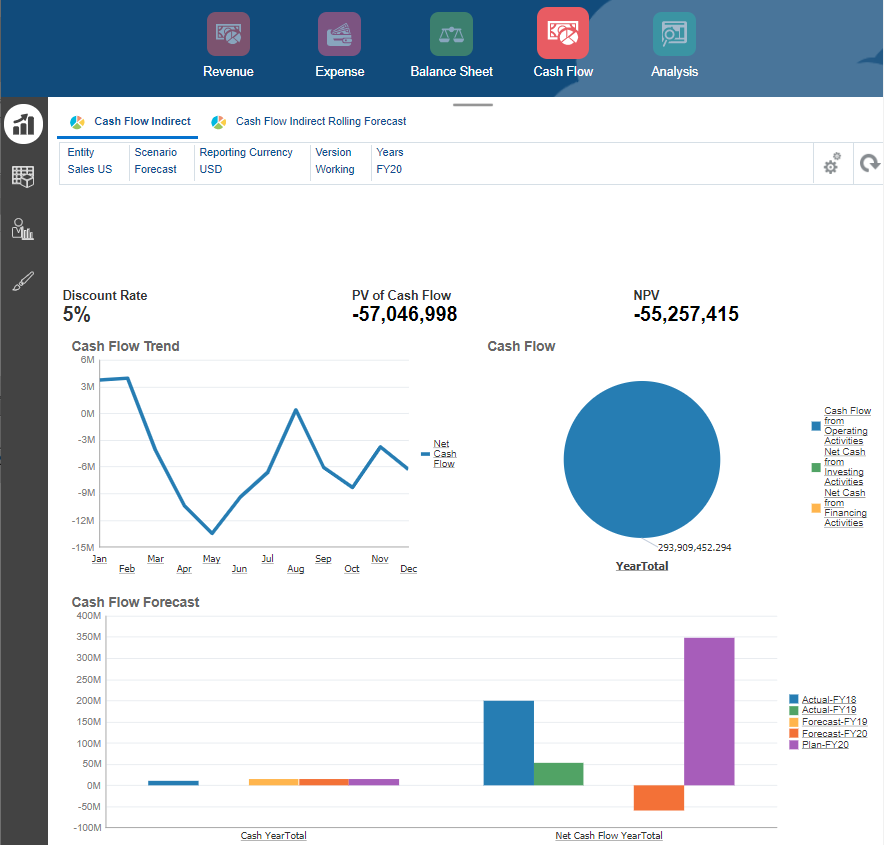Switch to Cash Flow Indirect Rolling Forecast tab

[309, 121]
